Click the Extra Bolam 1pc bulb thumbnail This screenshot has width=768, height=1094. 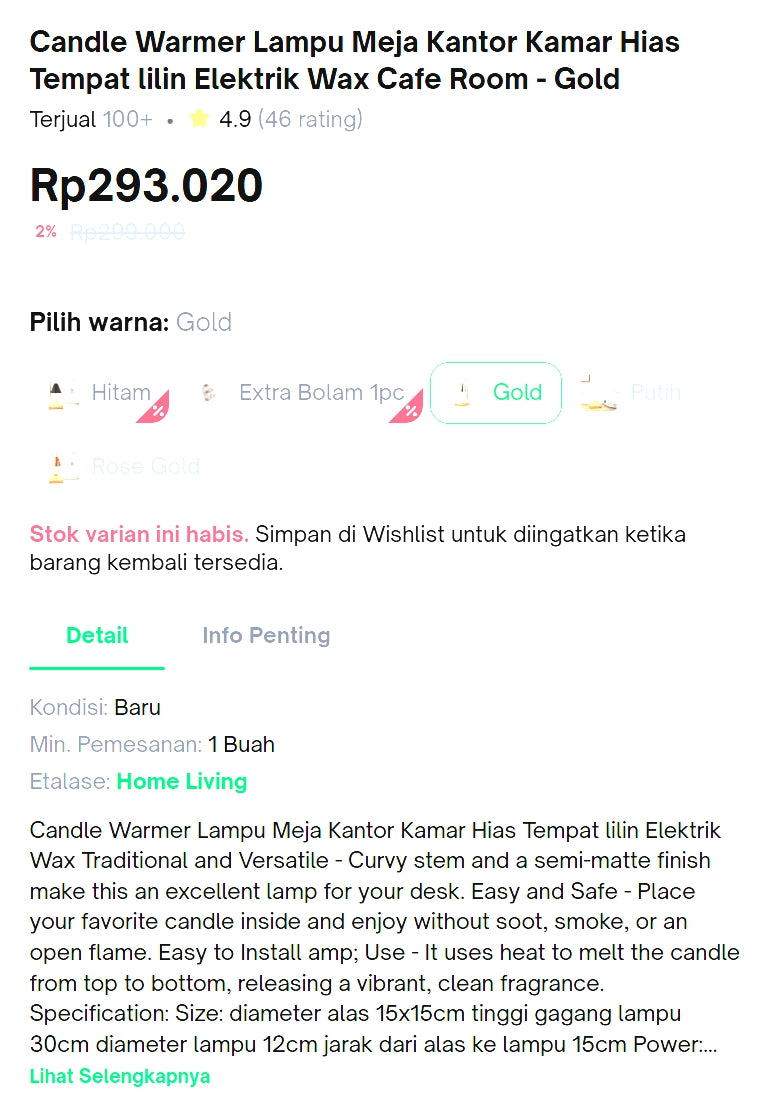tap(209, 393)
